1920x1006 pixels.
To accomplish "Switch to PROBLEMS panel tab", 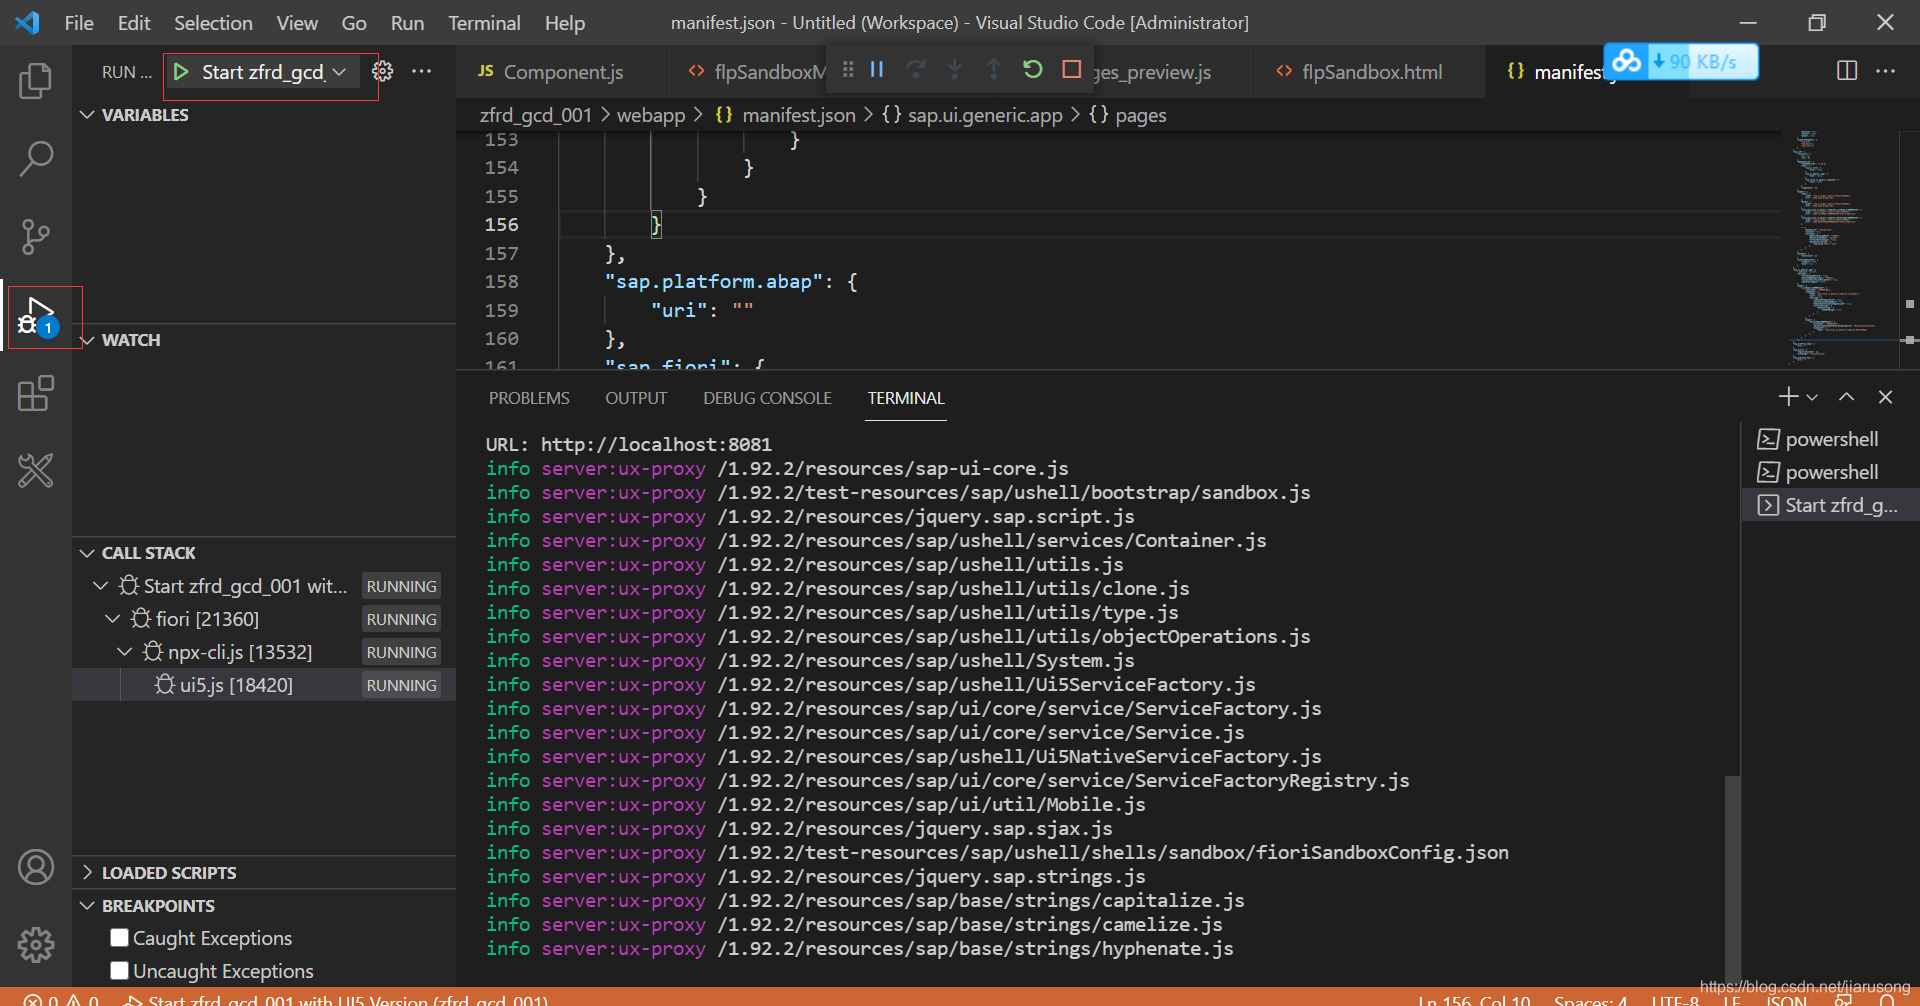I will [529, 398].
